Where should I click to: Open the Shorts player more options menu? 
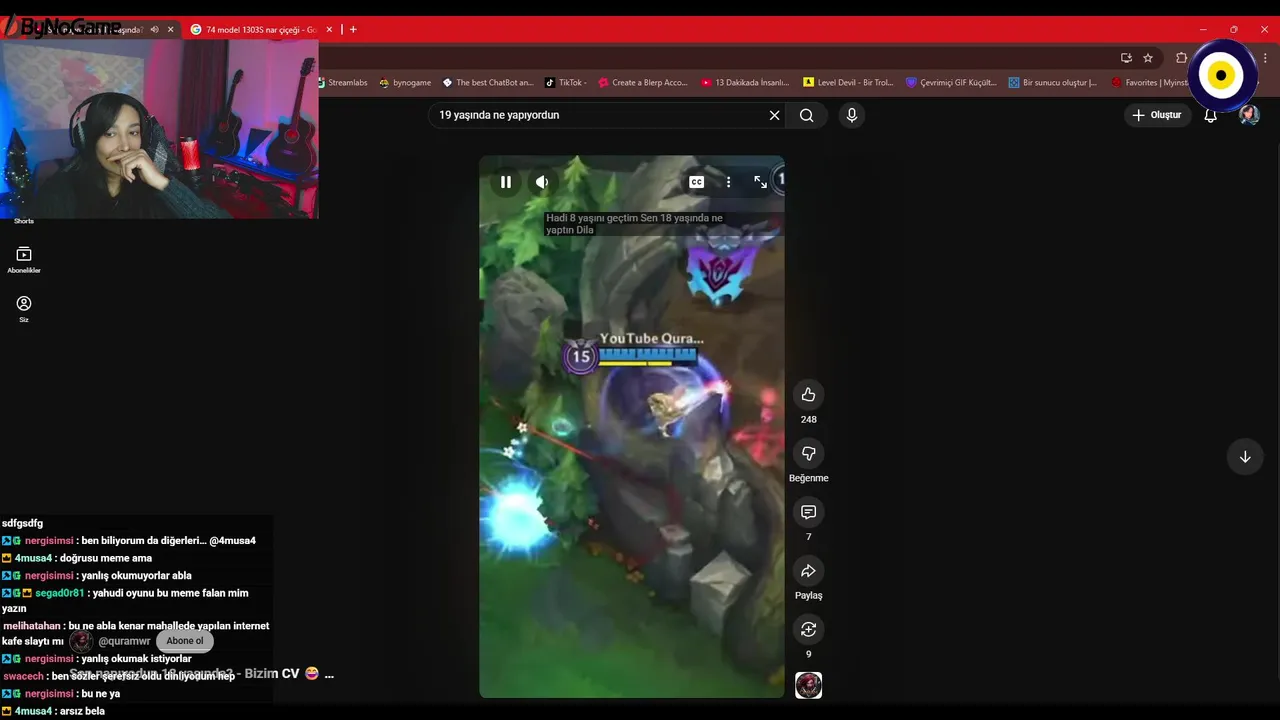(x=728, y=182)
